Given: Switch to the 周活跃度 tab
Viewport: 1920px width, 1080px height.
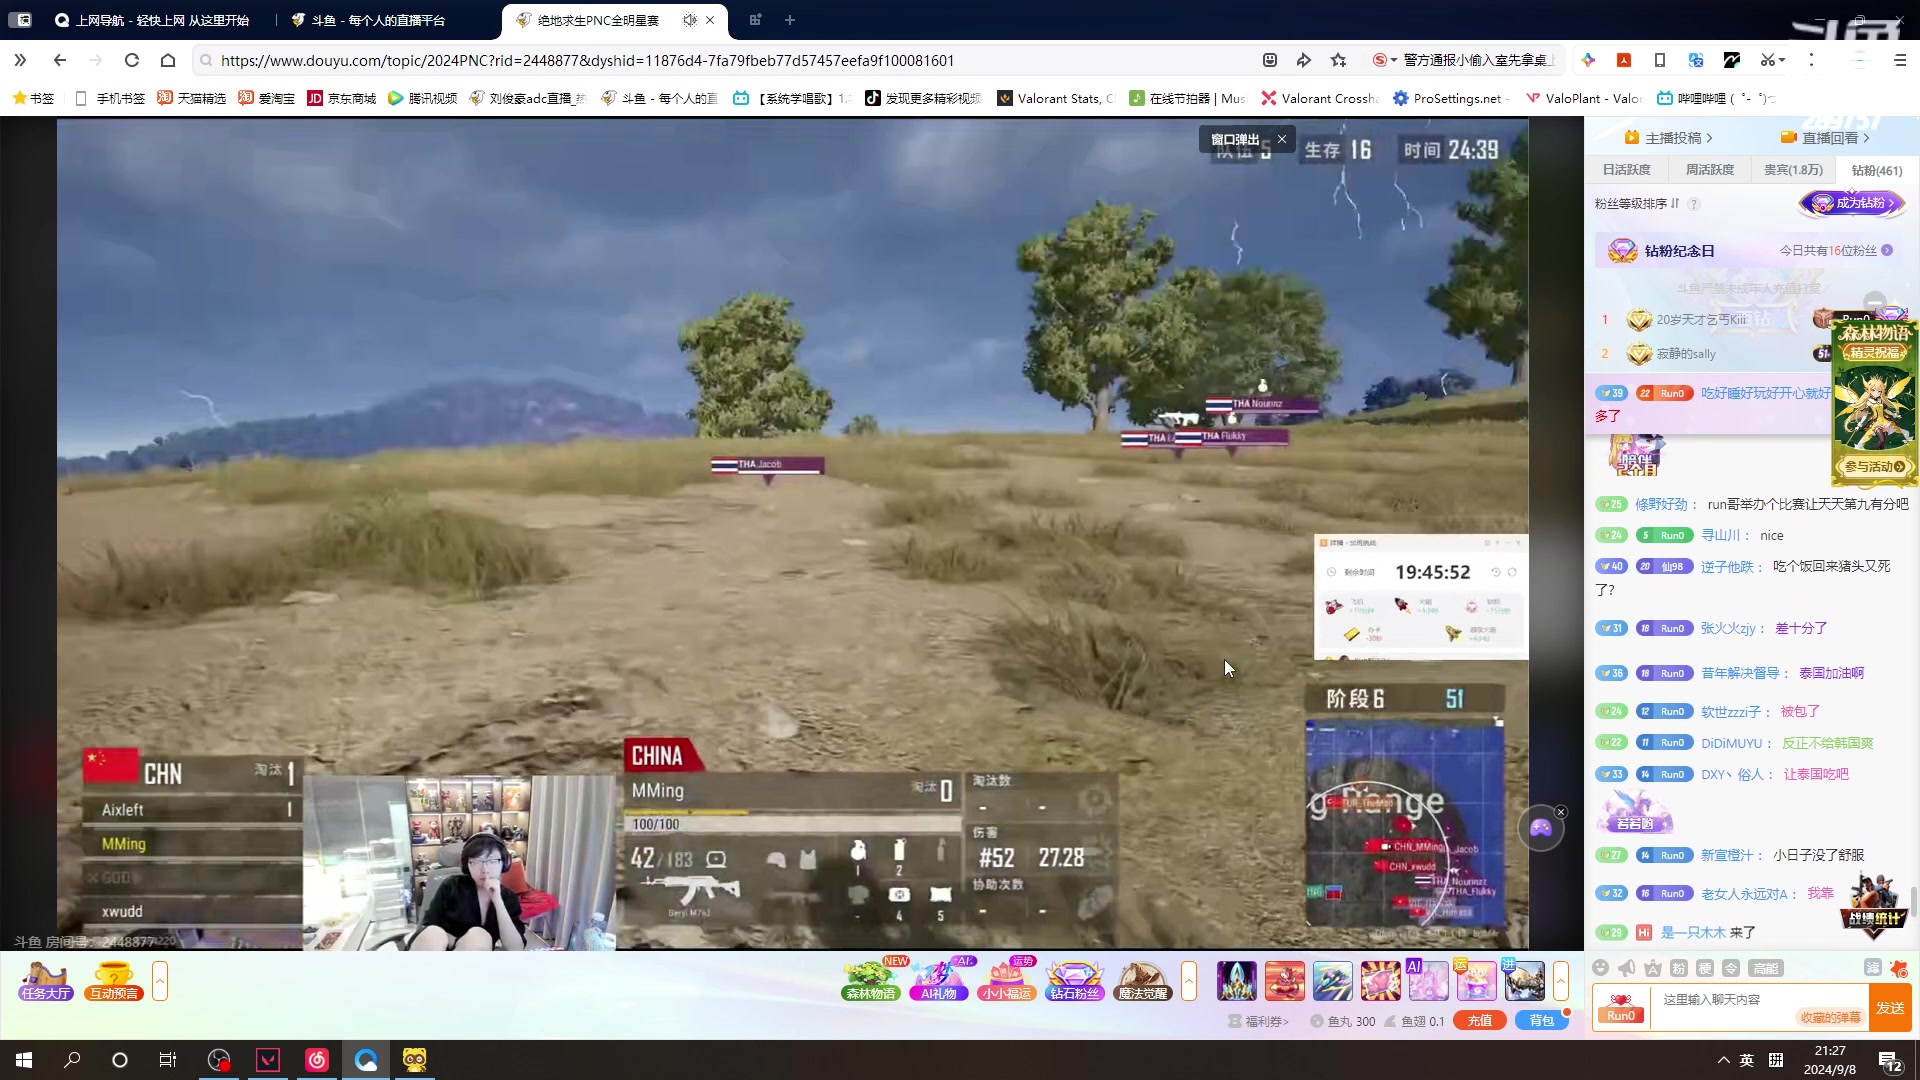Looking at the screenshot, I should tap(1710, 170).
